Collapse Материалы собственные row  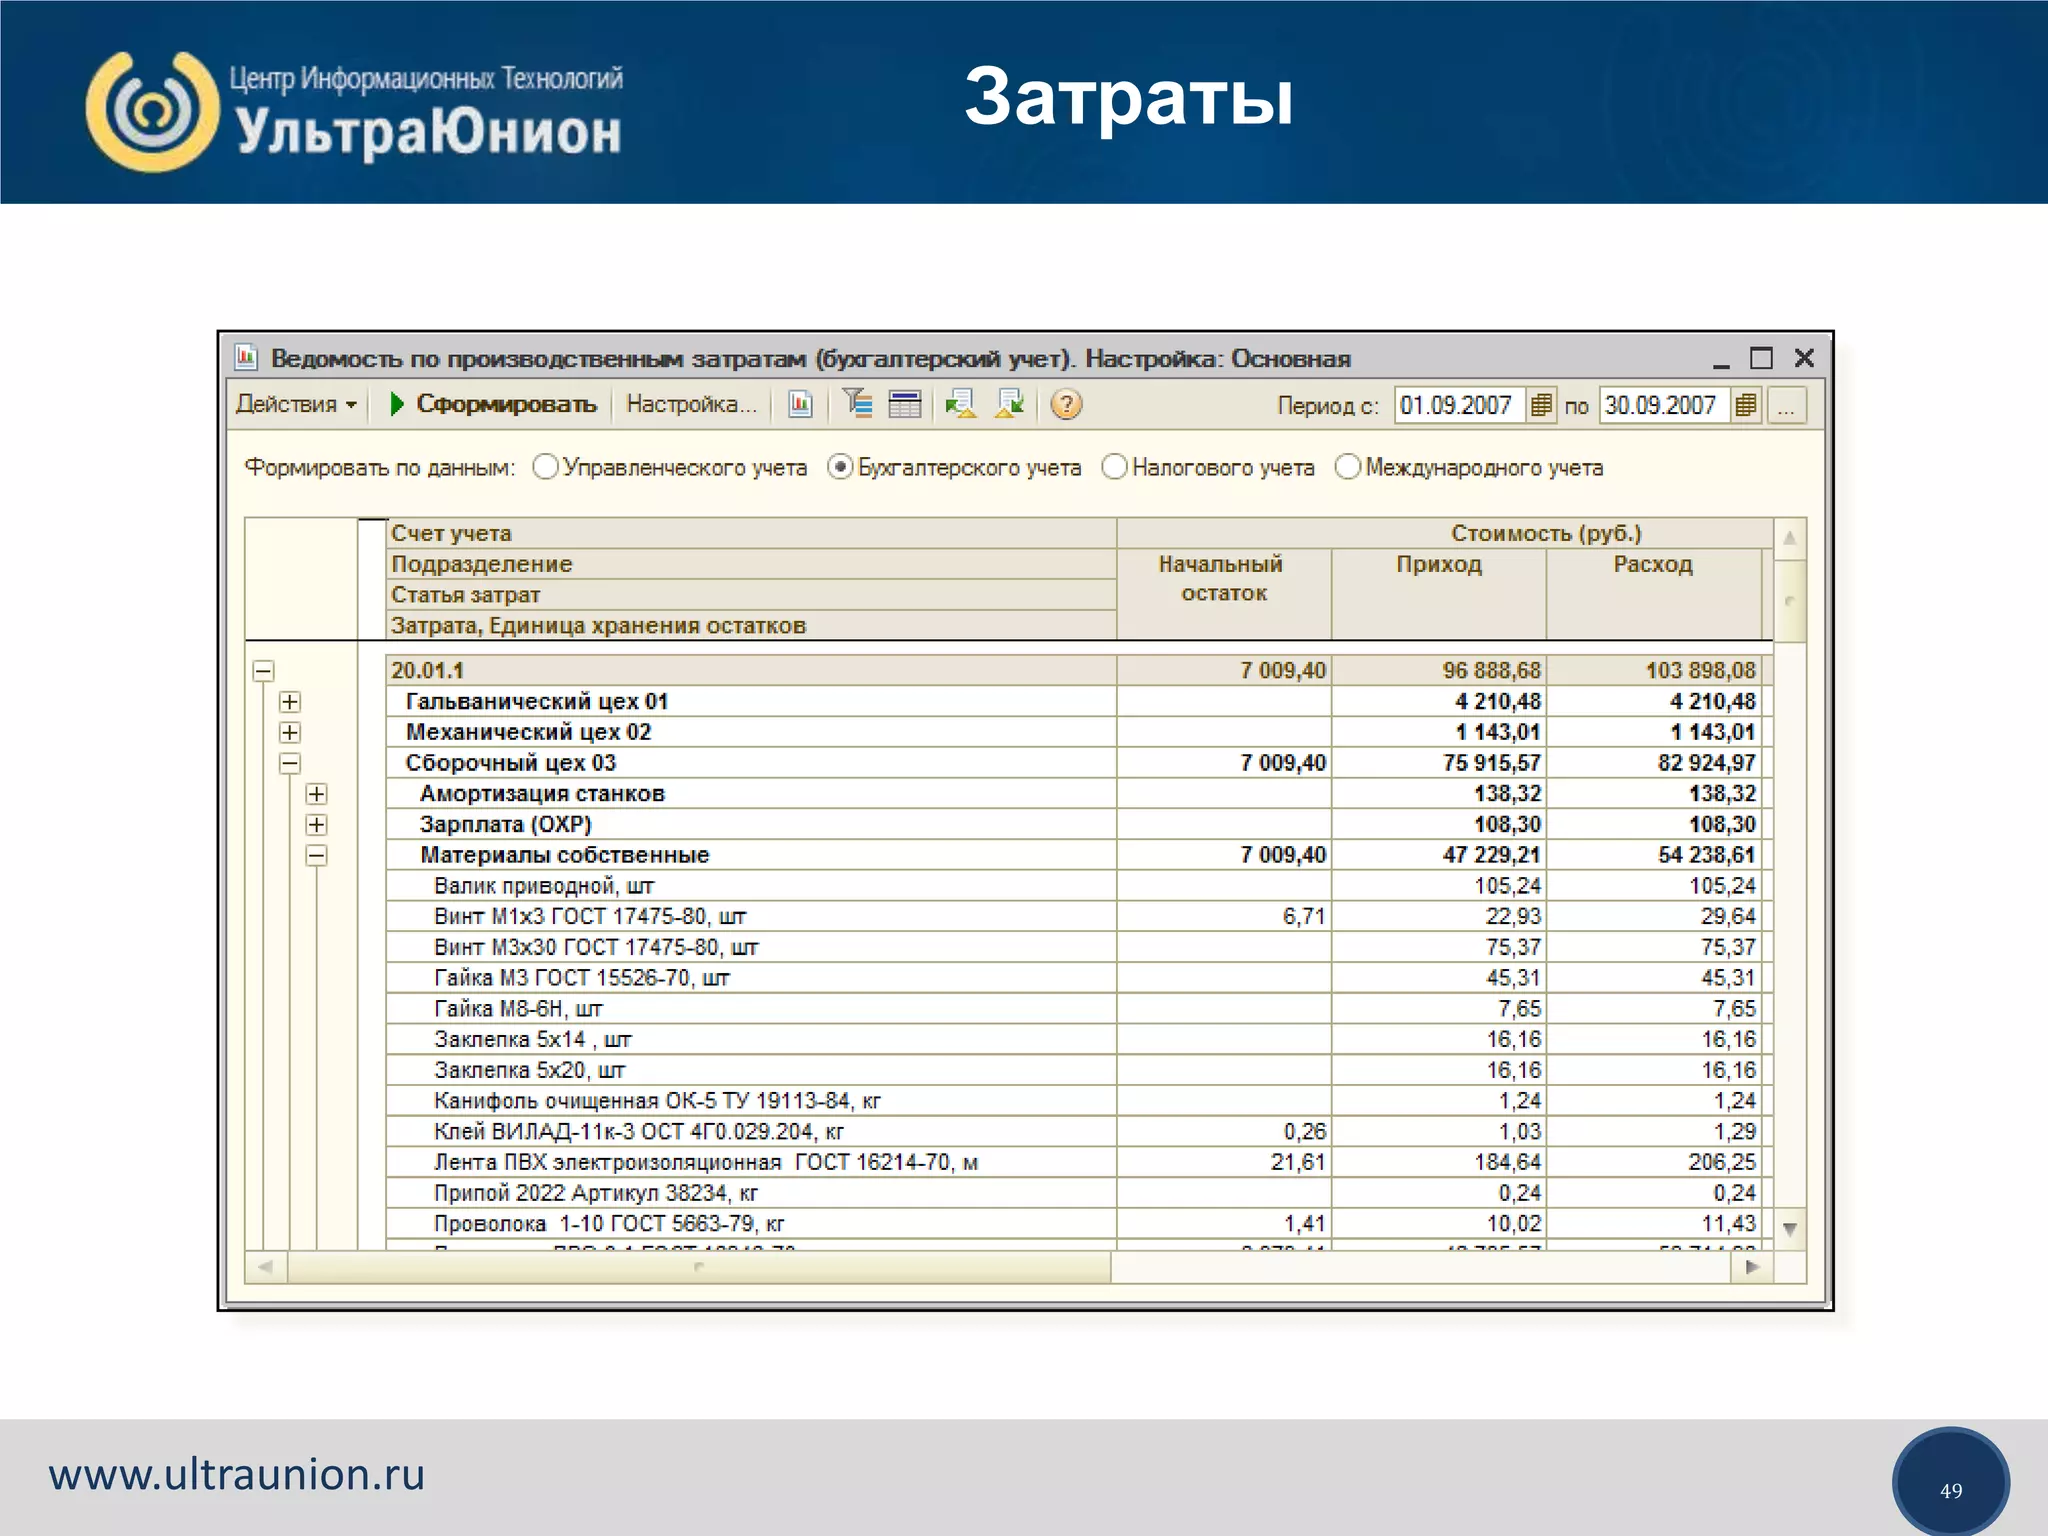click(x=316, y=856)
